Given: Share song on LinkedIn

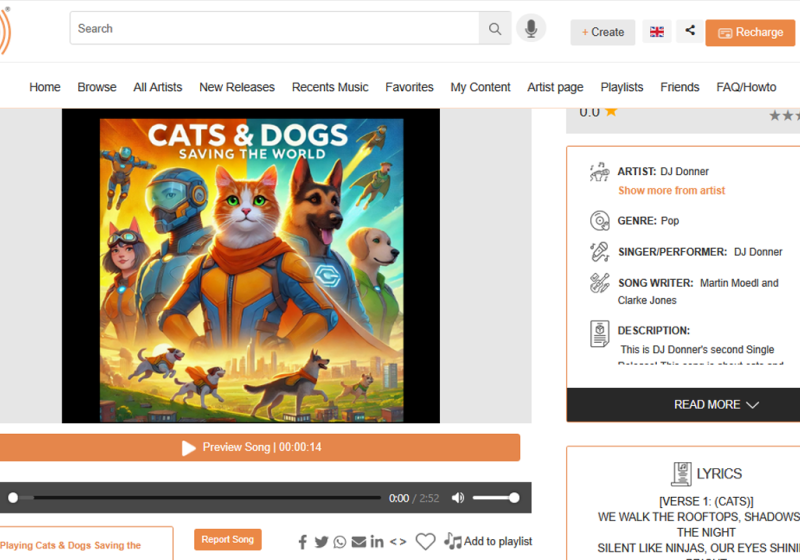Looking at the screenshot, I should click(377, 542).
